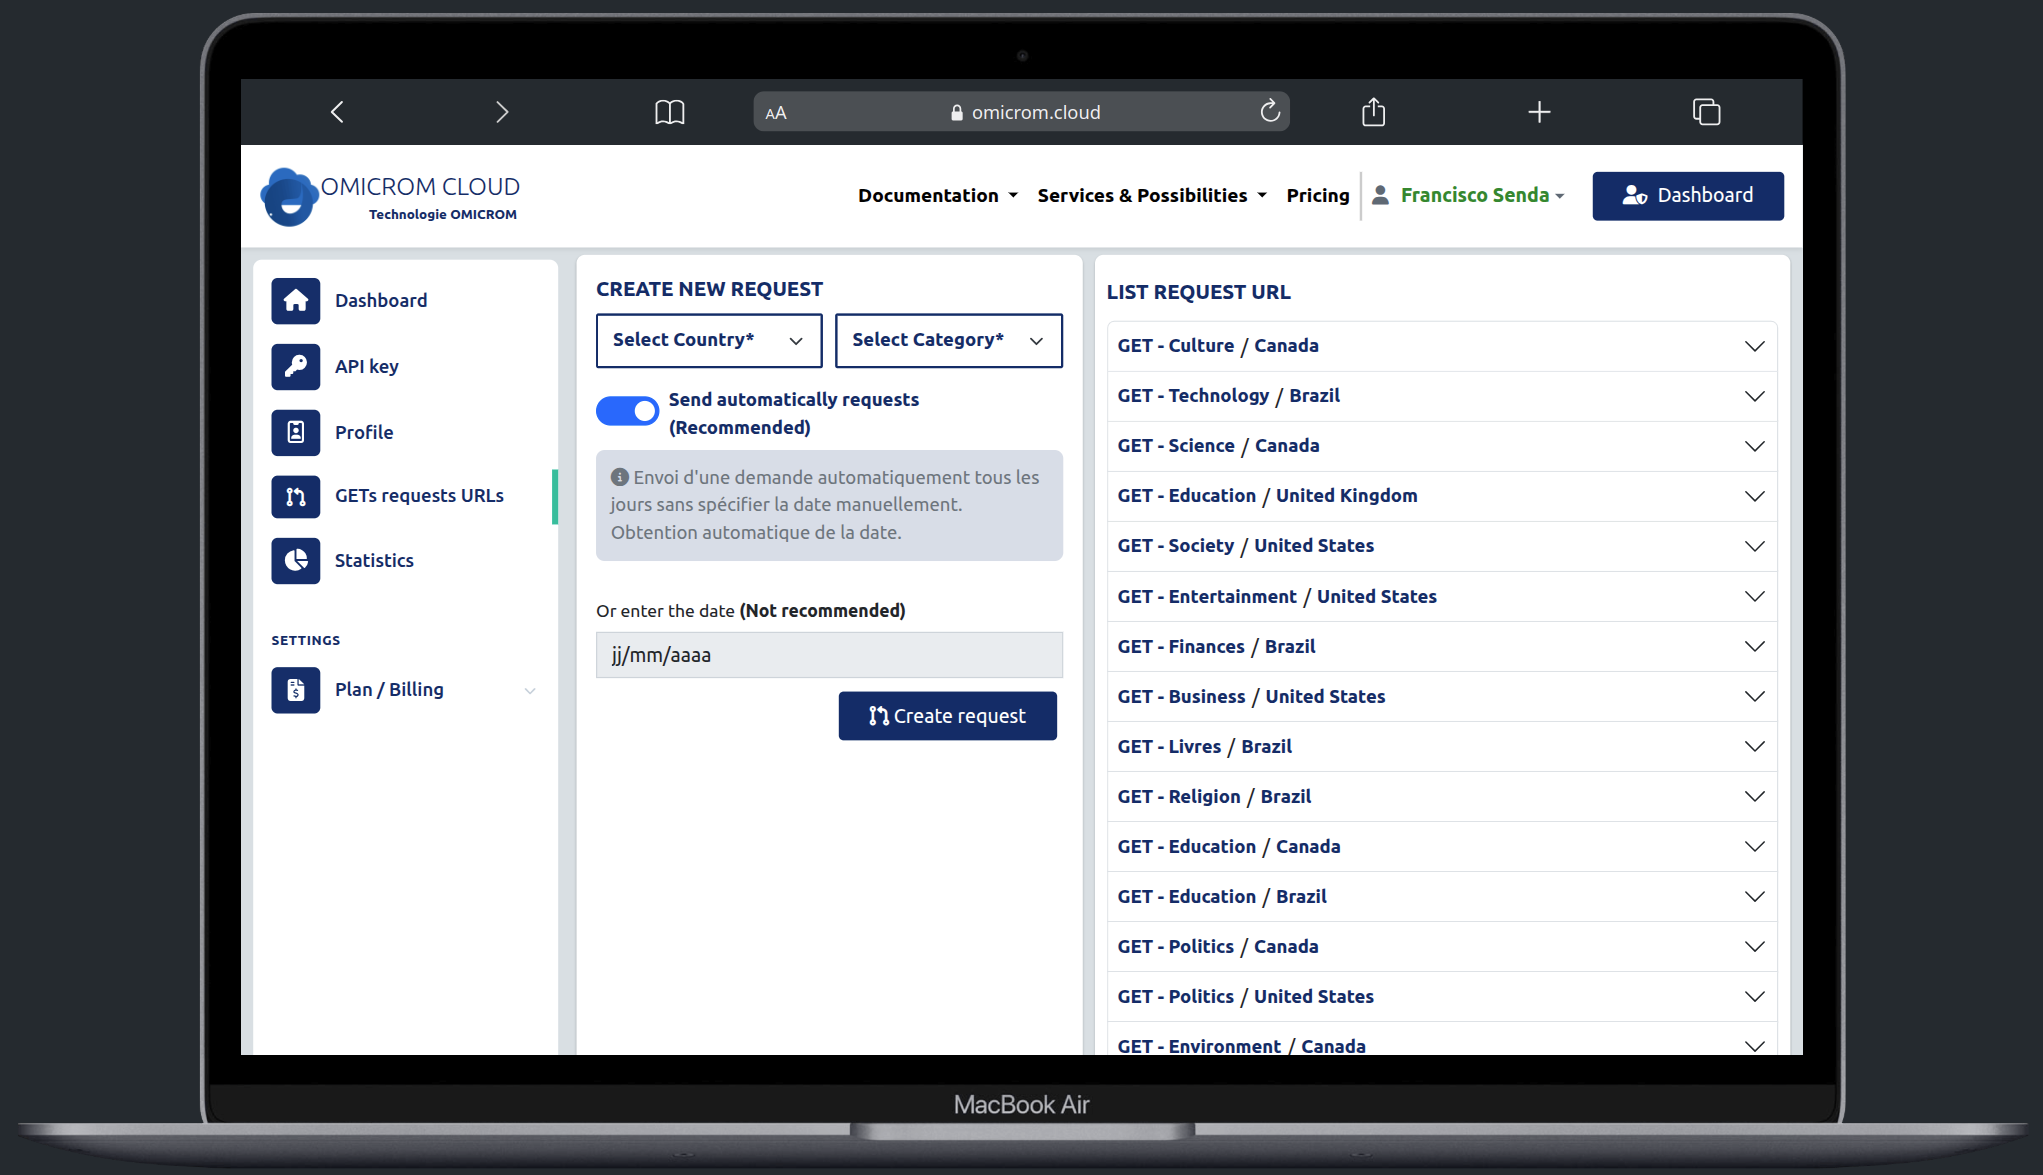Open the Select Category dropdown

pos(947,340)
